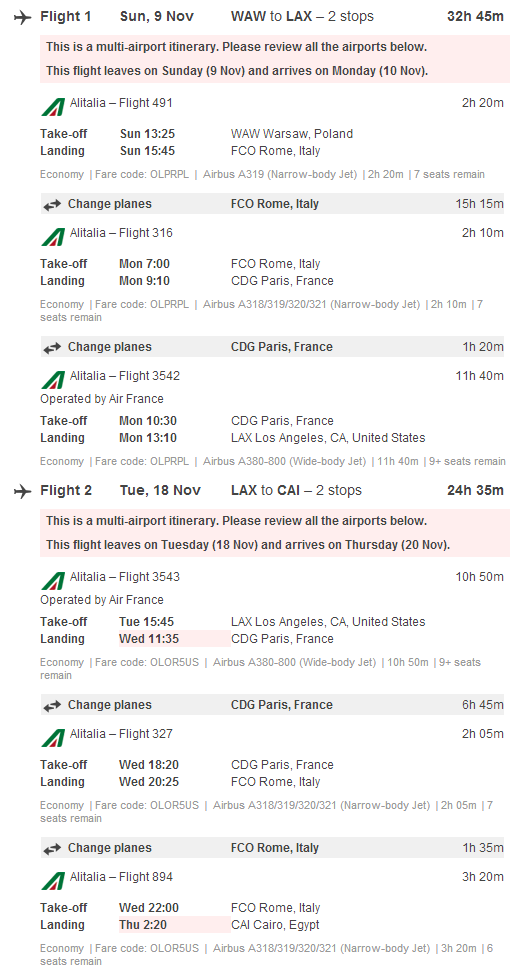Click the Flight 2 airplane icon
This screenshot has height=973, width=525.
(22, 491)
